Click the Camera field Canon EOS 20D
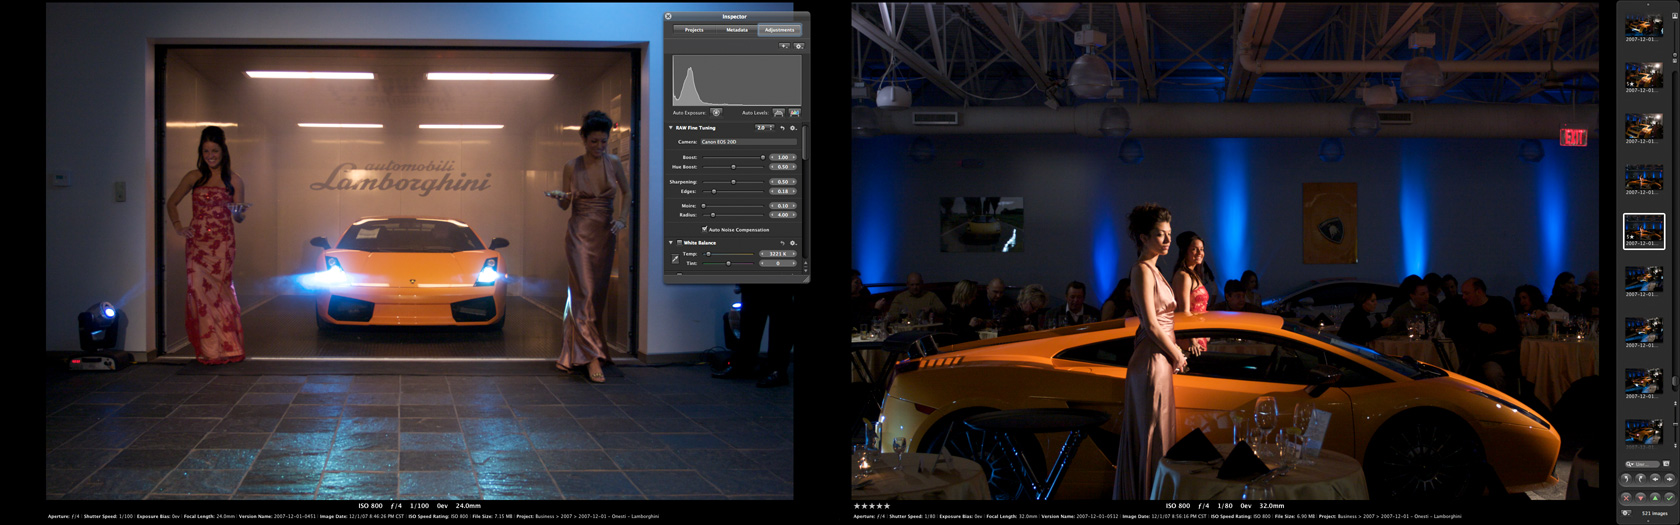The image size is (1680, 525). click(748, 142)
